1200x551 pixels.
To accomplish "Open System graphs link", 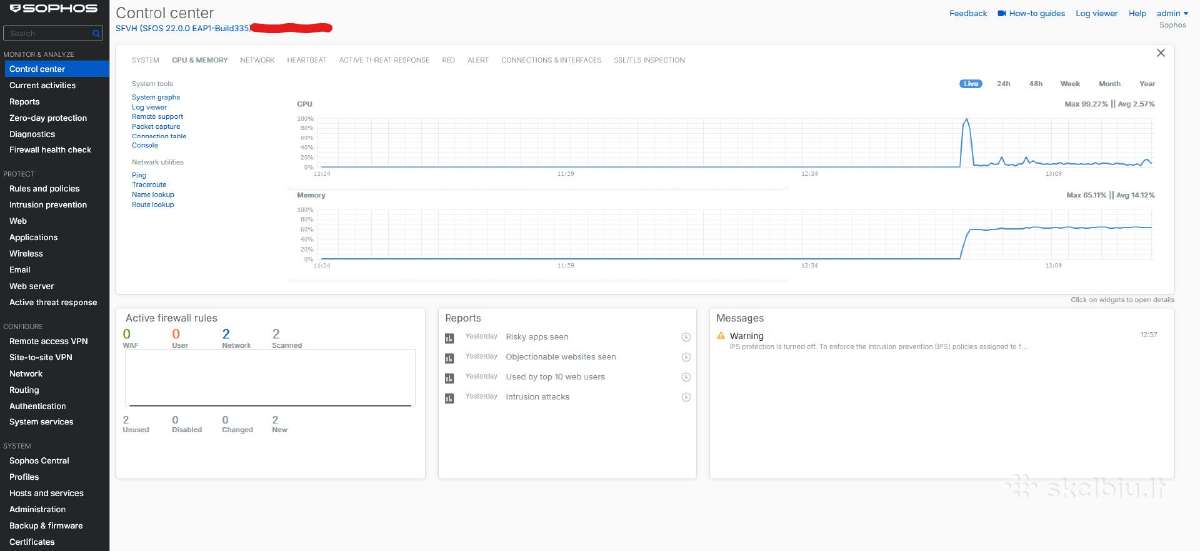I will (x=156, y=98).
